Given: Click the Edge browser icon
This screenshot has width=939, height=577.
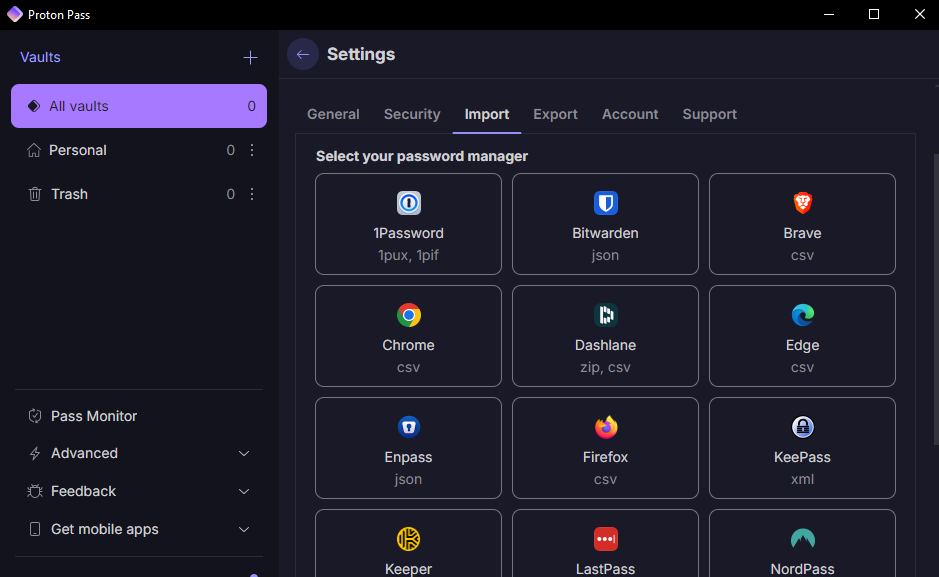Looking at the screenshot, I should tap(802, 315).
